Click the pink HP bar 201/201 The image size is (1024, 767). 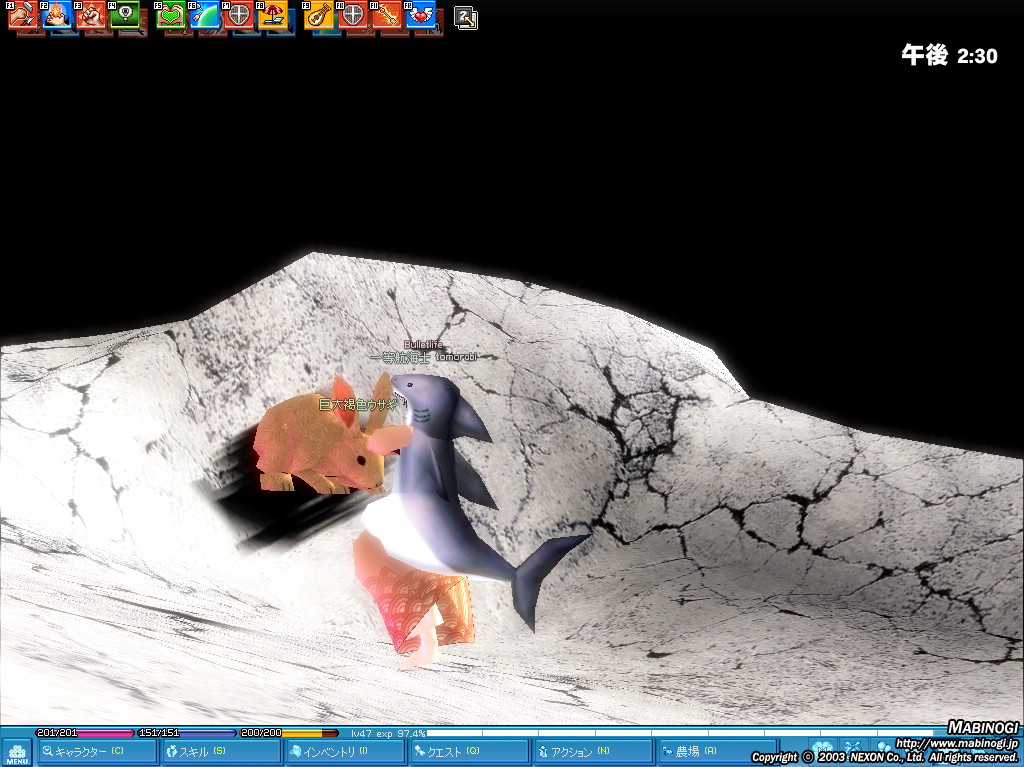[83, 733]
